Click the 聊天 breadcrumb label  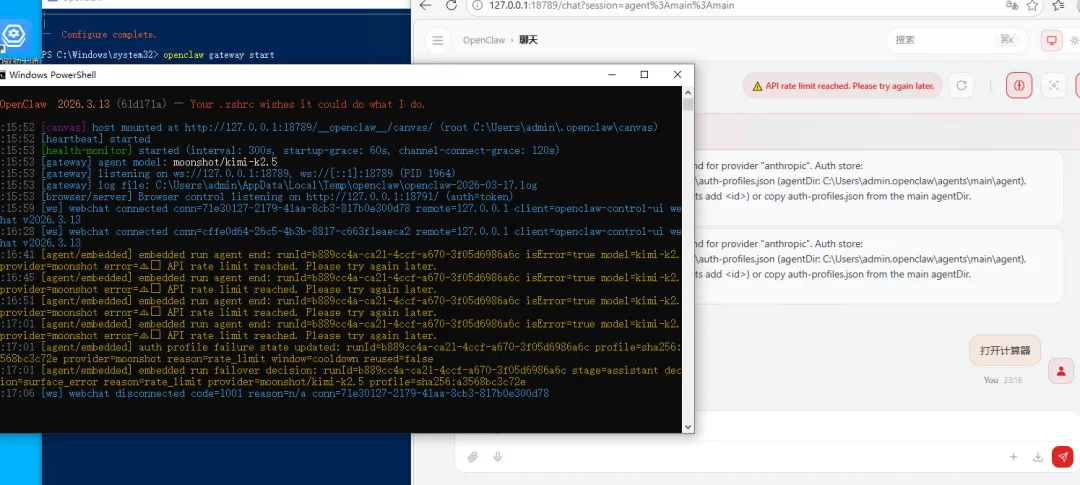coord(528,41)
